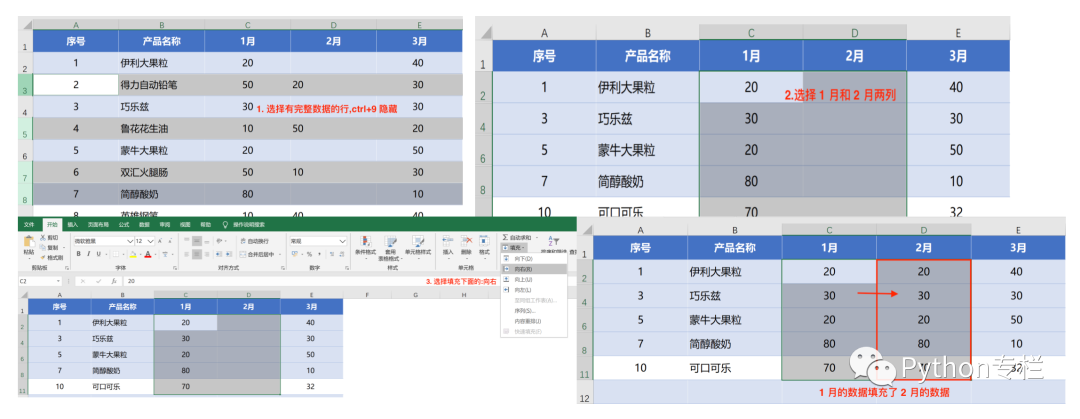Open Conditional Formatting (条件格式)

(x=366, y=247)
